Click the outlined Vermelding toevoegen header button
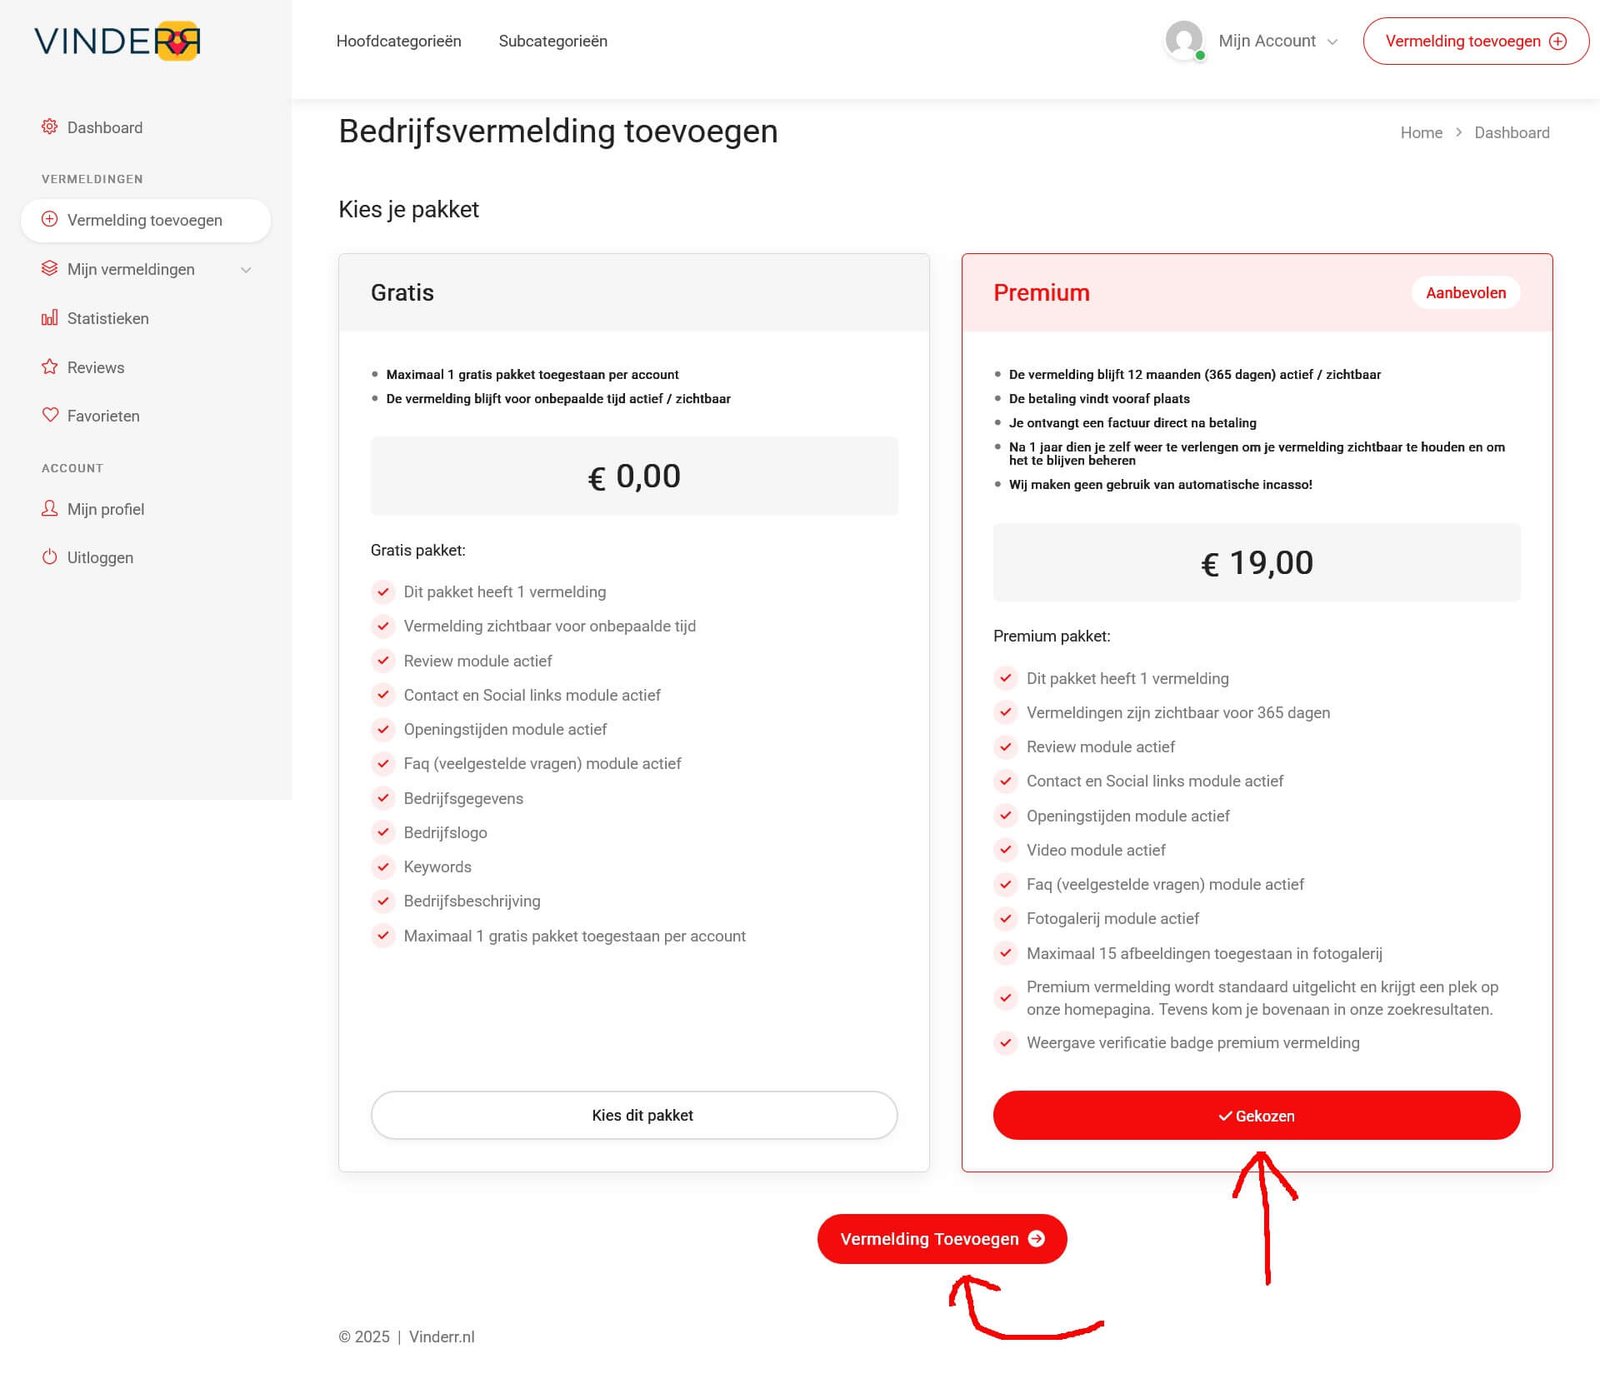Image resolution: width=1600 pixels, height=1393 pixels. (1475, 41)
